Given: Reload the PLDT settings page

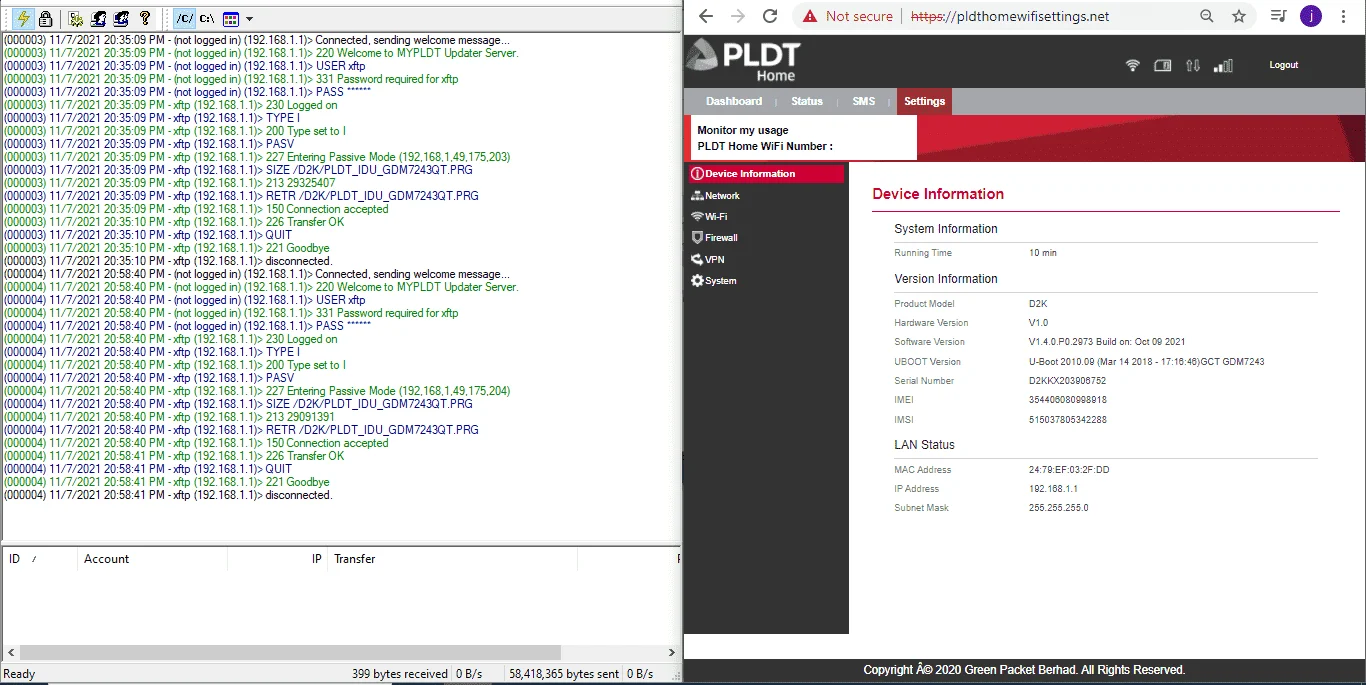Looking at the screenshot, I should coord(770,16).
